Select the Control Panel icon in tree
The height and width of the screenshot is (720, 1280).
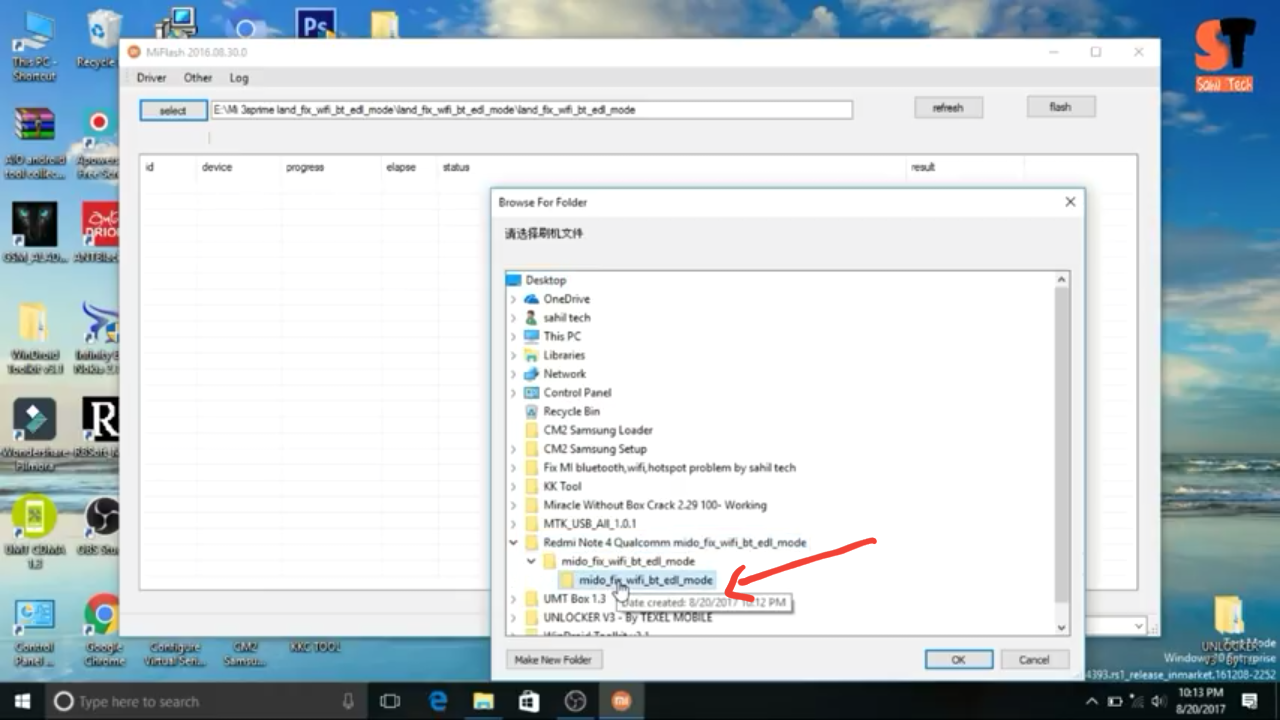(x=531, y=393)
